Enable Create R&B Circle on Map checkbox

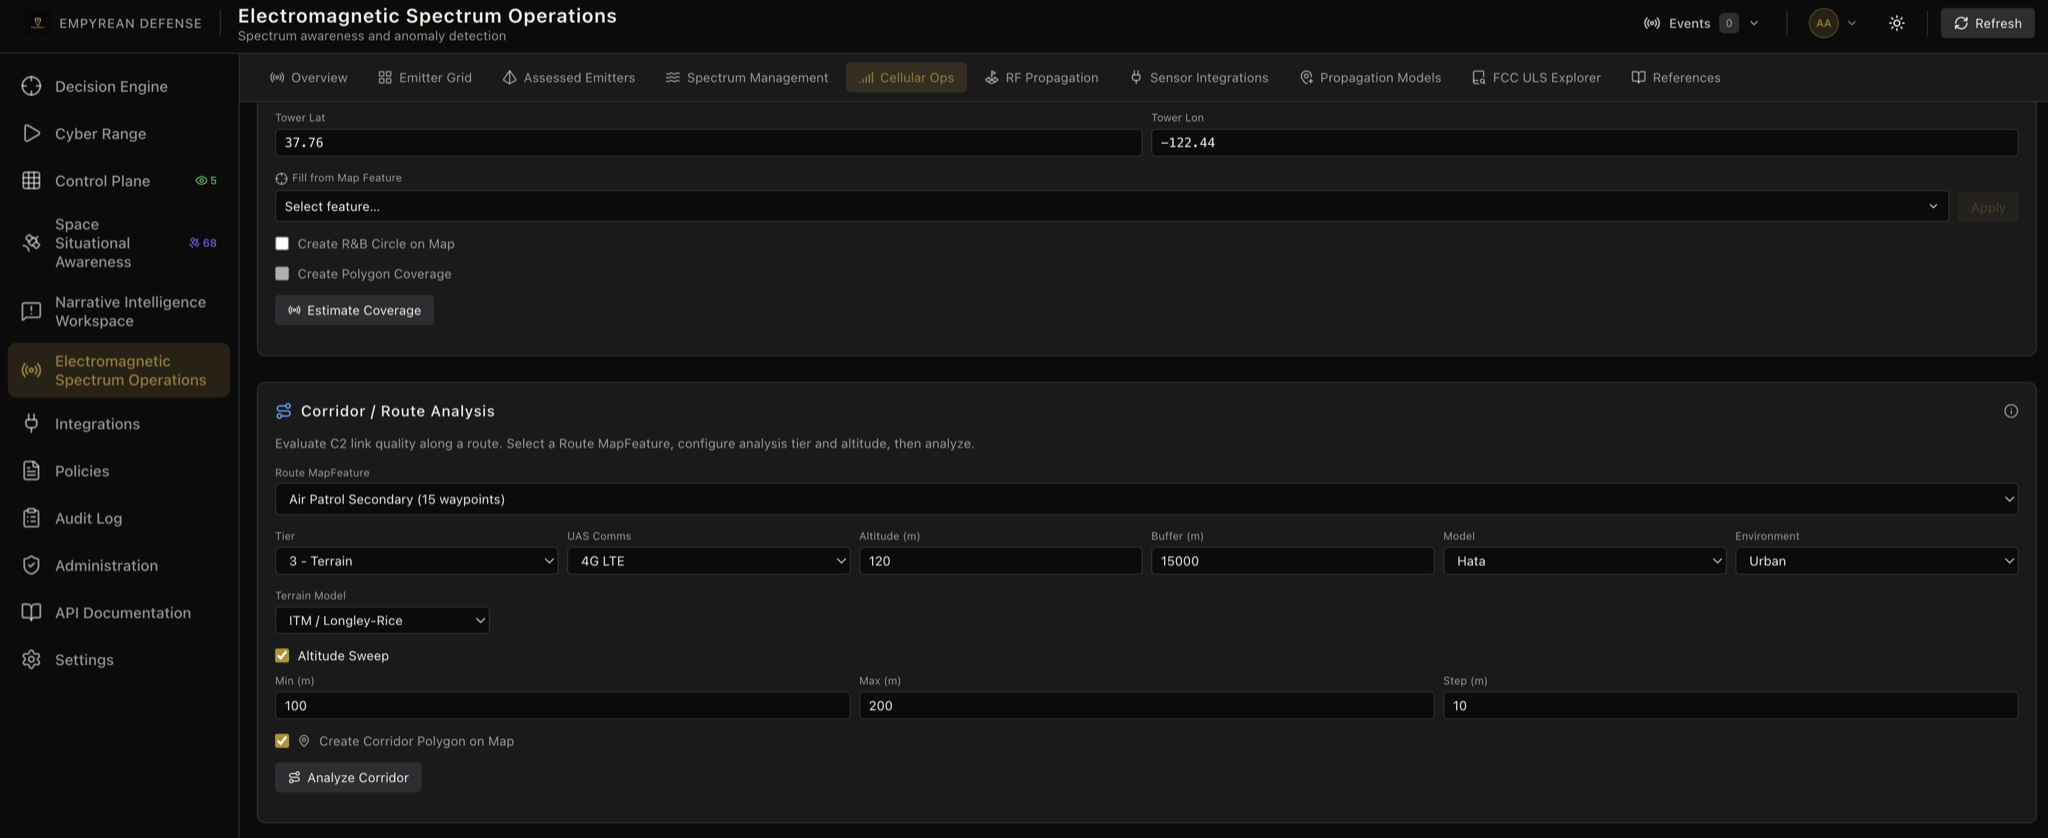pyautogui.click(x=282, y=243)
